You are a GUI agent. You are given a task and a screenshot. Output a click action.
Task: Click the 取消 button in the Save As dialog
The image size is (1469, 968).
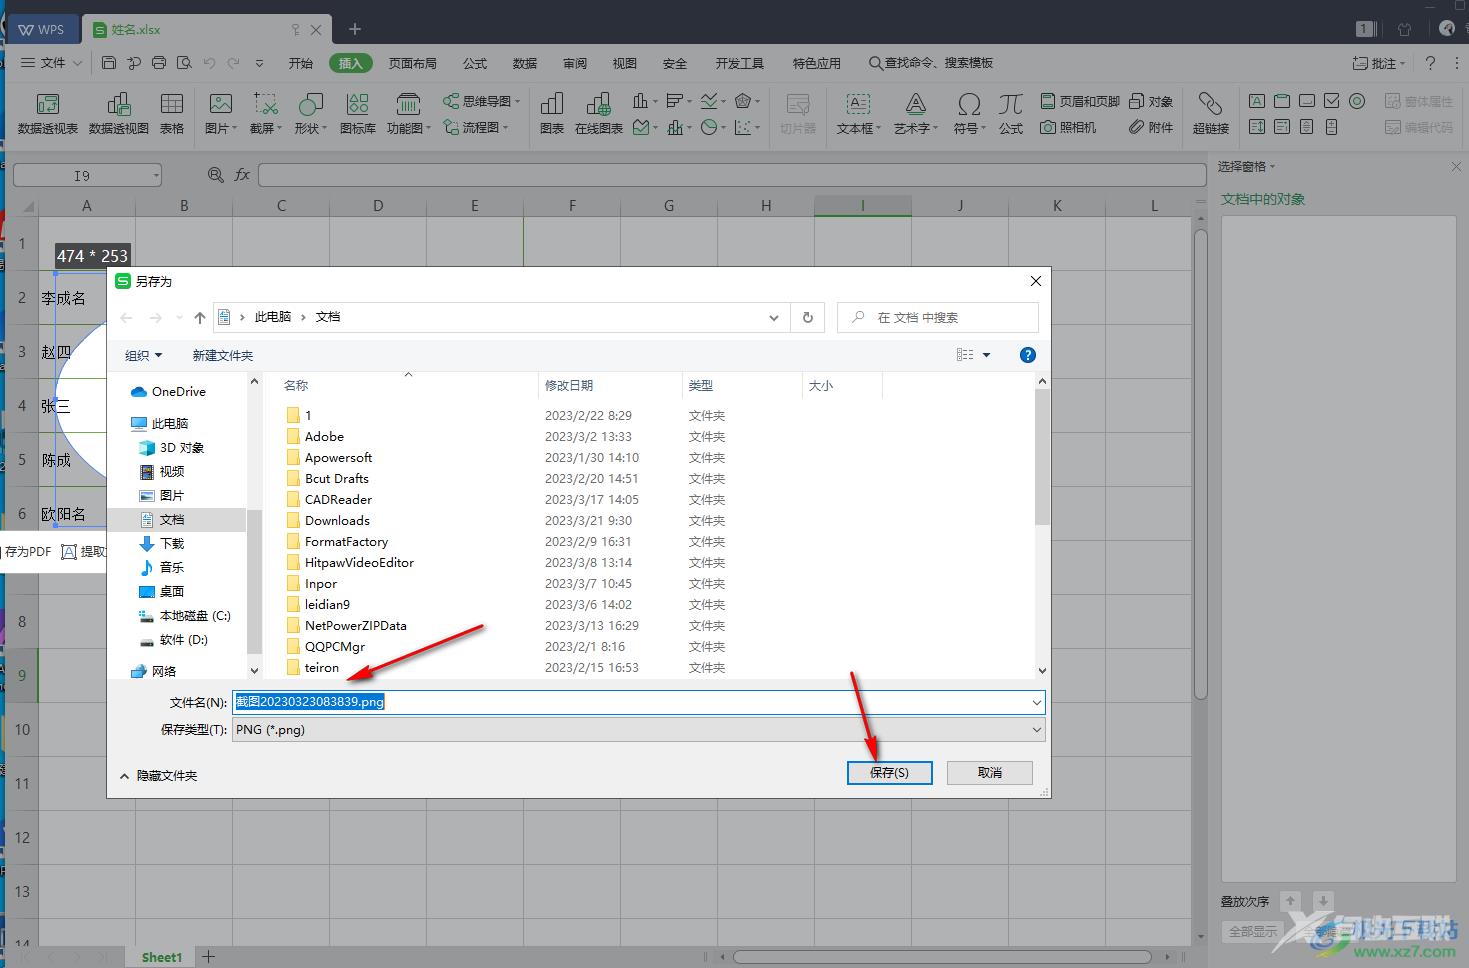(989, 772)
